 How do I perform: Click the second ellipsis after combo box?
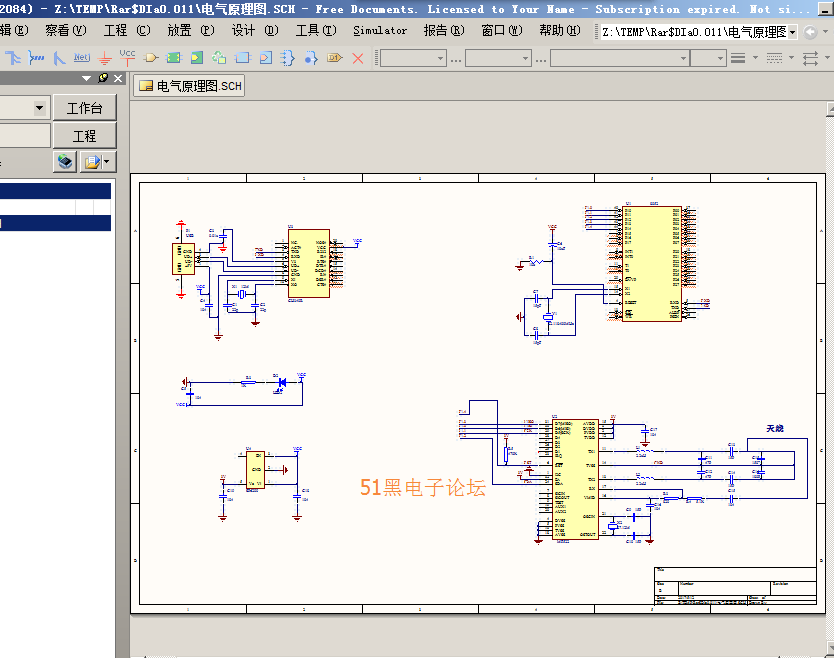[x=540, y=60]
